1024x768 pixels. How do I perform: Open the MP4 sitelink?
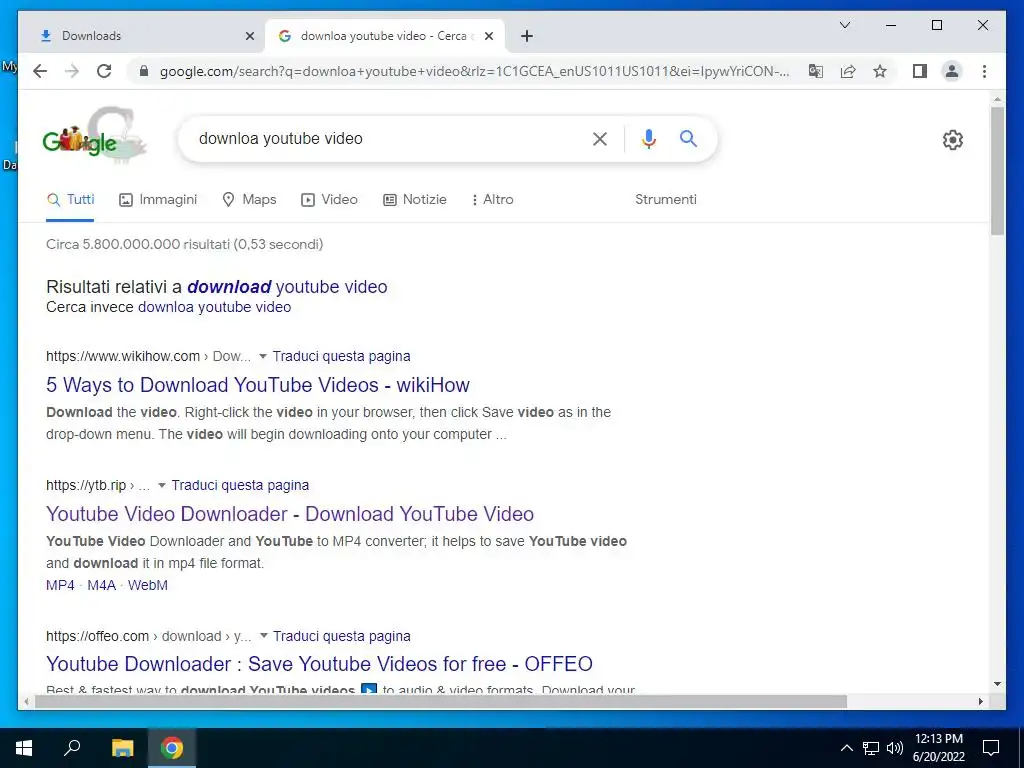click(x=60, y=585)
